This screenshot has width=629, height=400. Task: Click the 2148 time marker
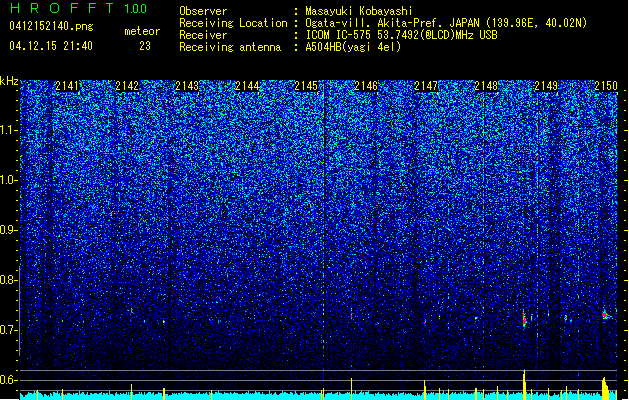click(x=486, y=86)
